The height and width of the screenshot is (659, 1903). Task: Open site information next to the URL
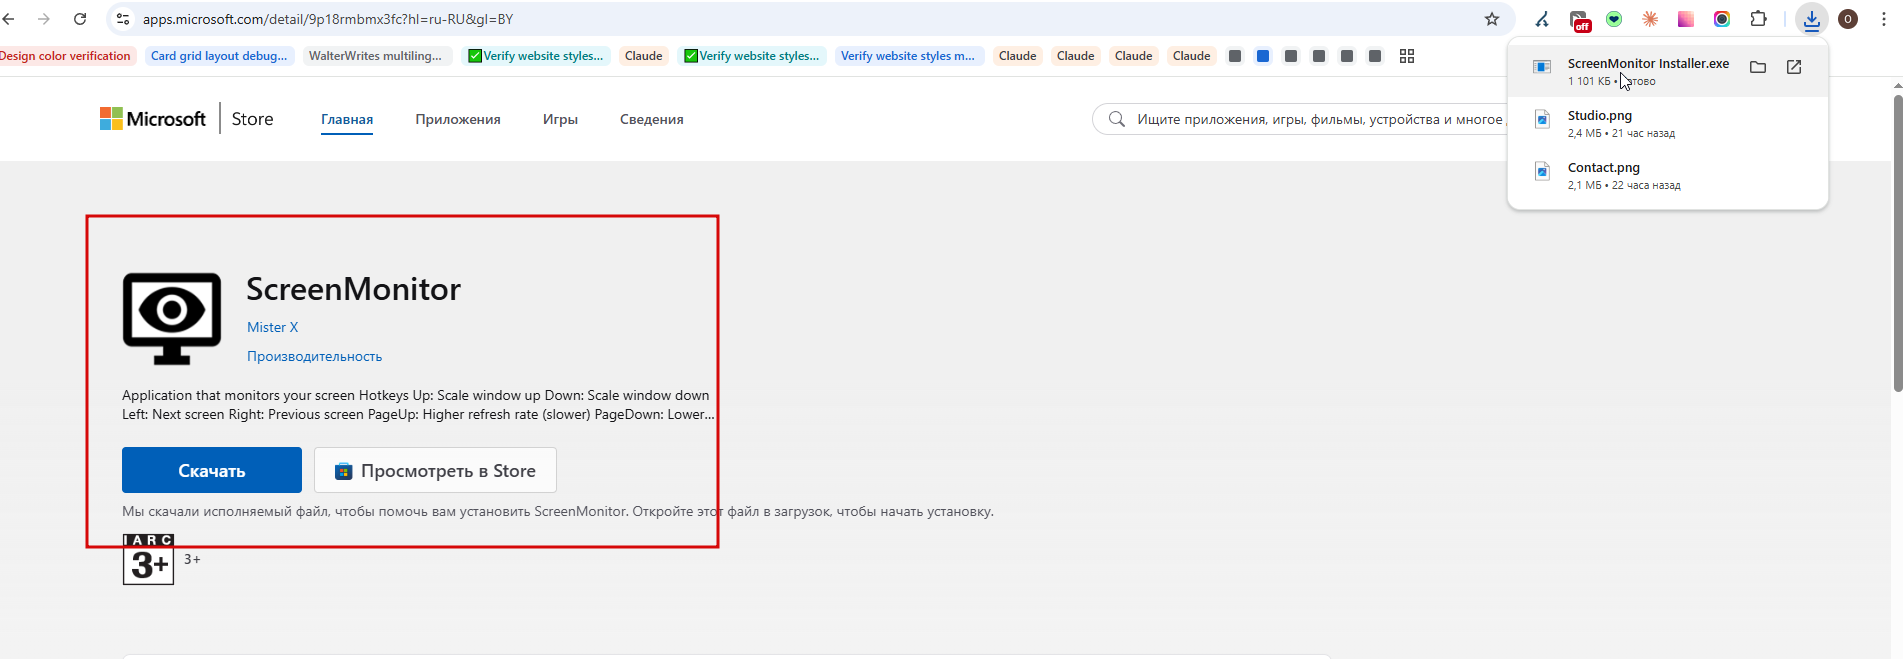[x=123, y=19]
